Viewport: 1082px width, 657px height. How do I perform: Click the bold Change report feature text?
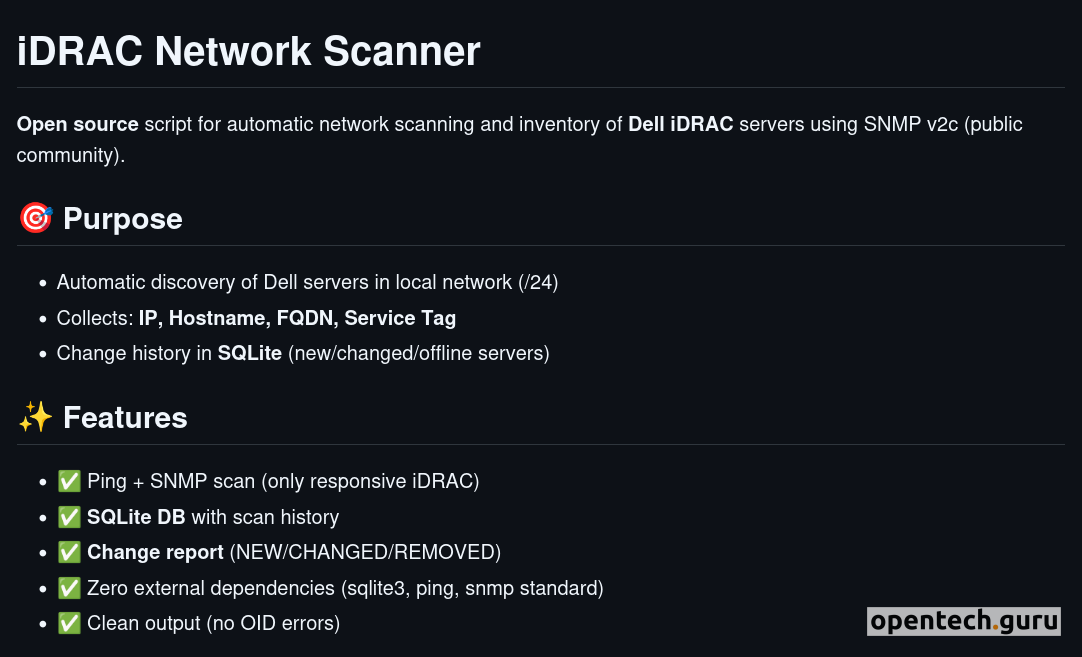(x=155, y=552)
